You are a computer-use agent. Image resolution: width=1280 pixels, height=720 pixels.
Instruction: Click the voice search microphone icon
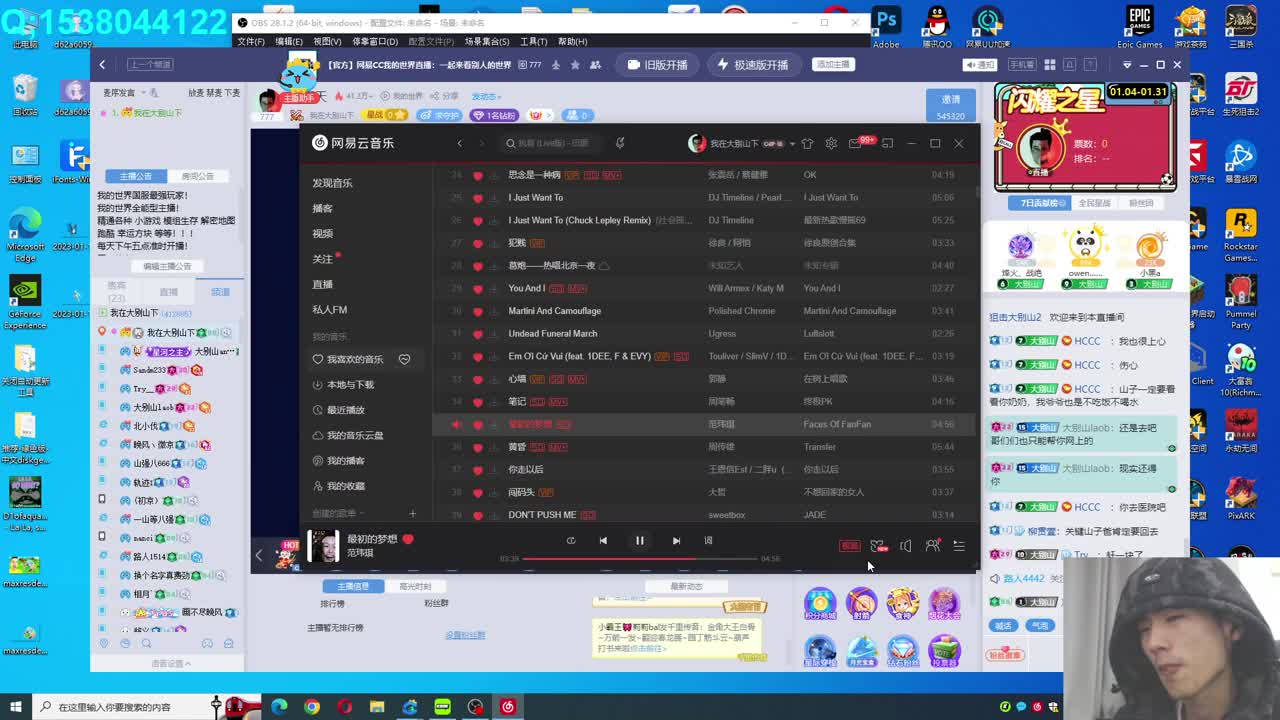coord(620,143)
